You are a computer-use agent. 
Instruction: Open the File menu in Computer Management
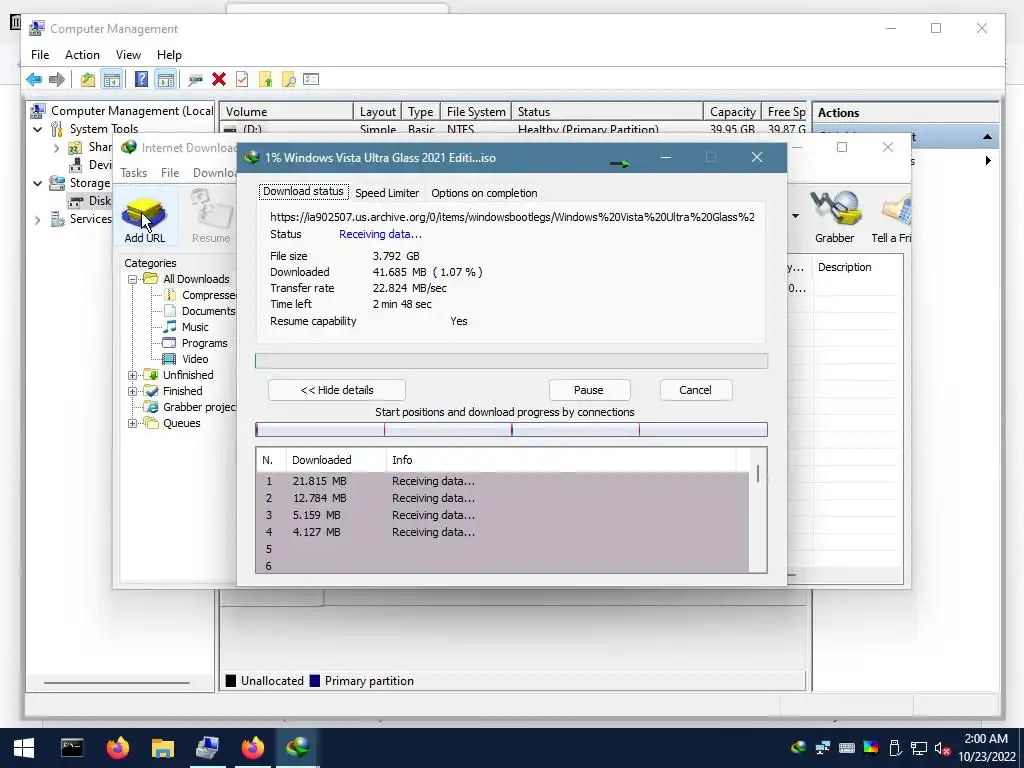40,55
